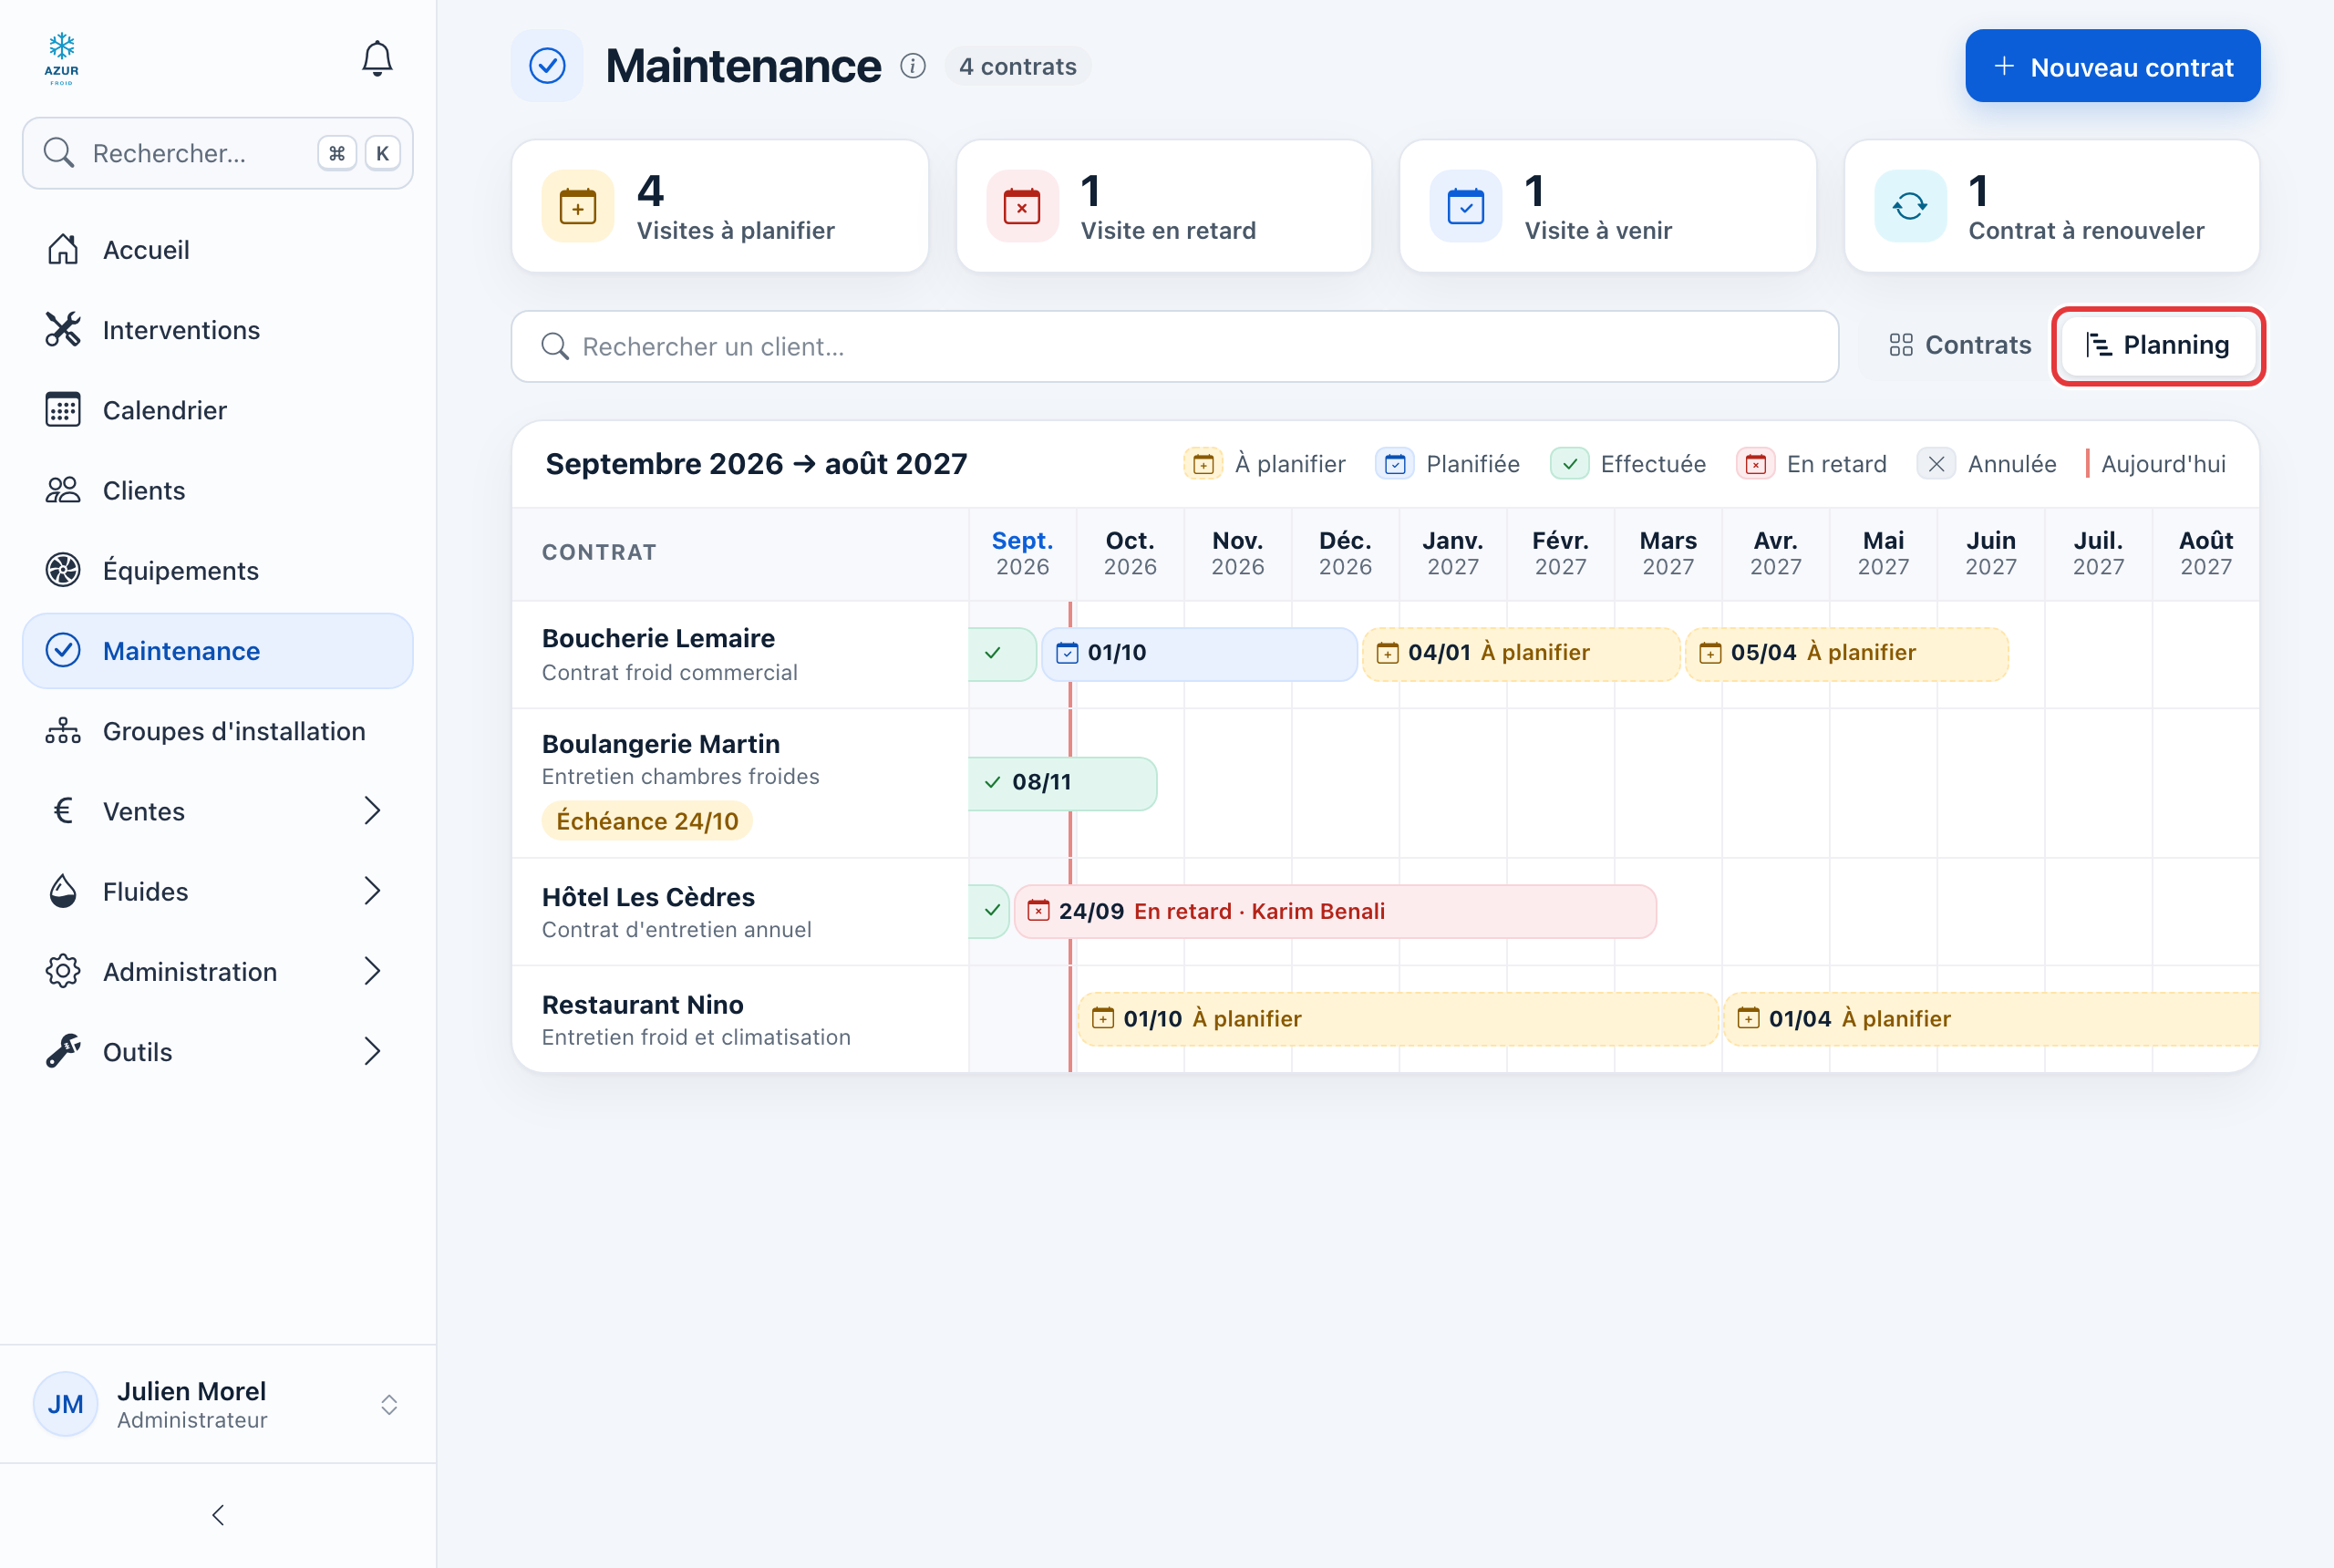Image resolution: width=2334 pixels, height=1568 pixels.
Task: Click the Août 2027 column header
Action: click(2205, 553)
